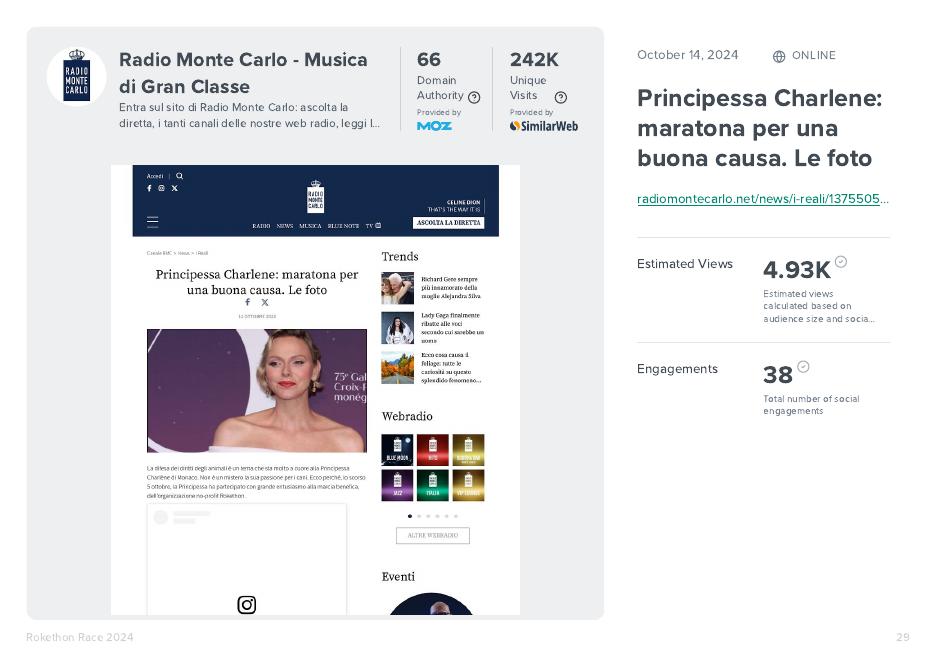937x663 pixels.
Task: Open the Richard Gere trend thumbnail
Action: [397, 288]
